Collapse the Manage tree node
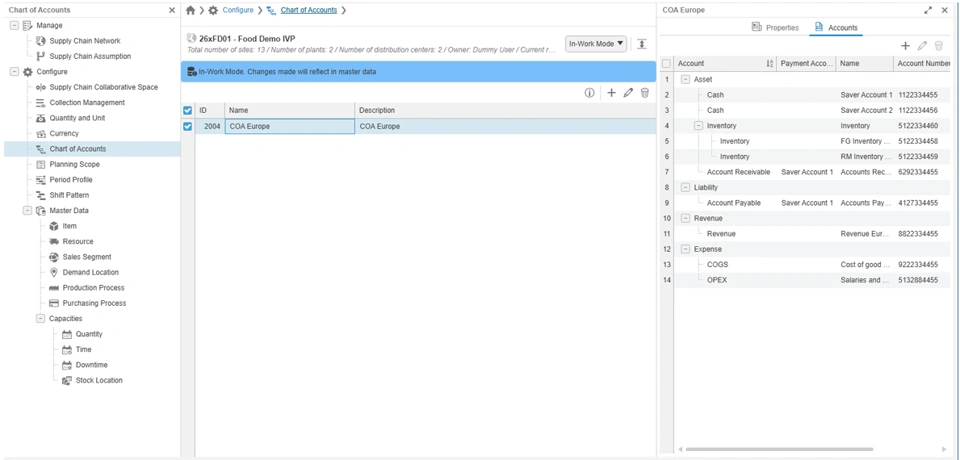Viewport: 960px width, 460px height. [14, 26]
